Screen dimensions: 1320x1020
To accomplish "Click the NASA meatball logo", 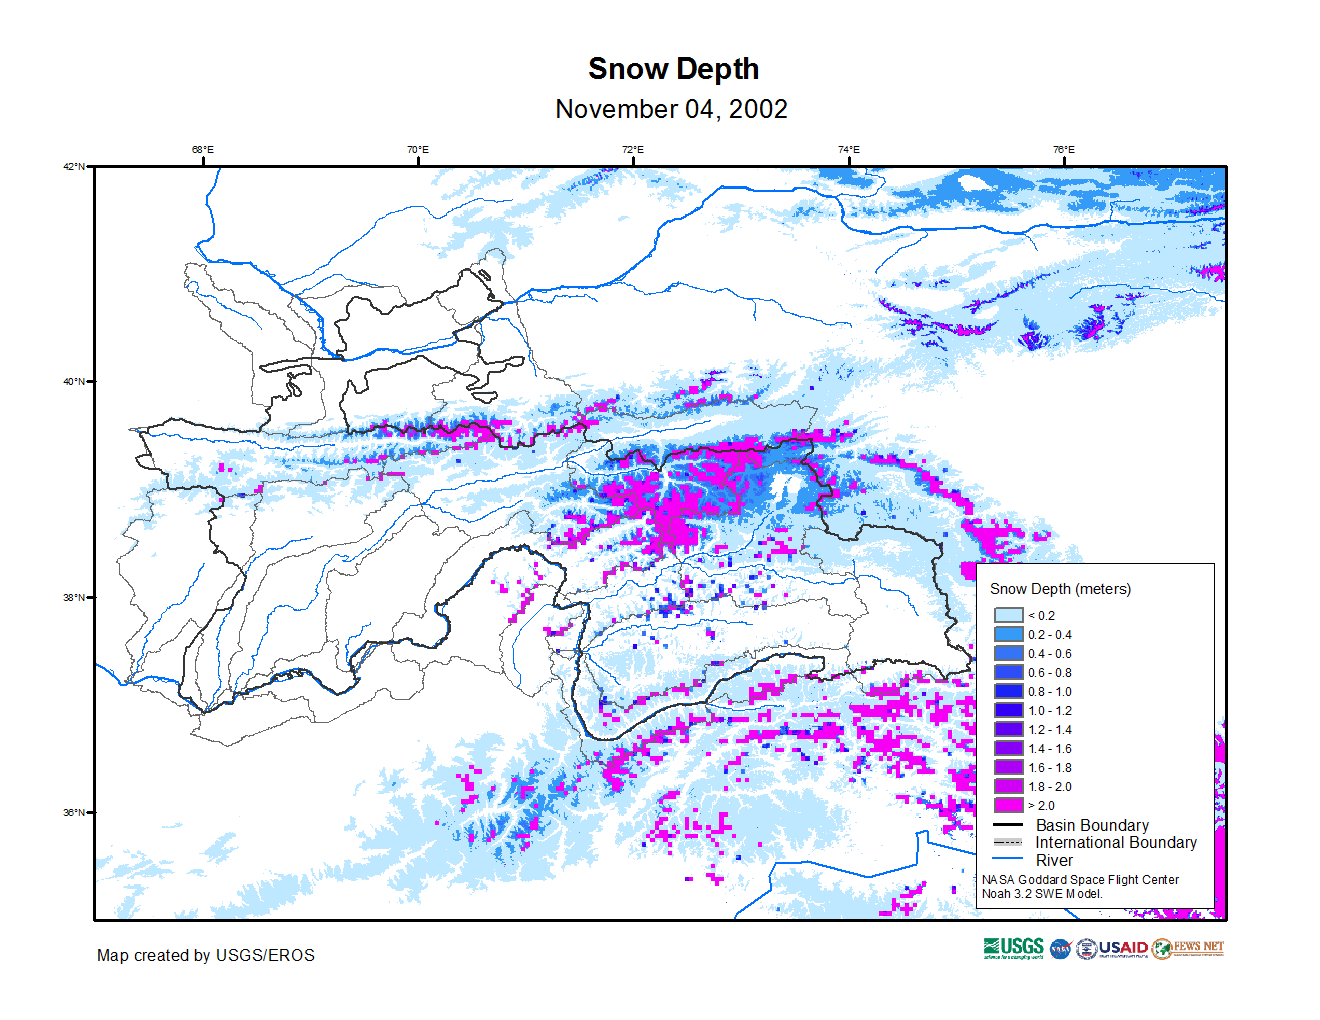I will (1060, 949).
